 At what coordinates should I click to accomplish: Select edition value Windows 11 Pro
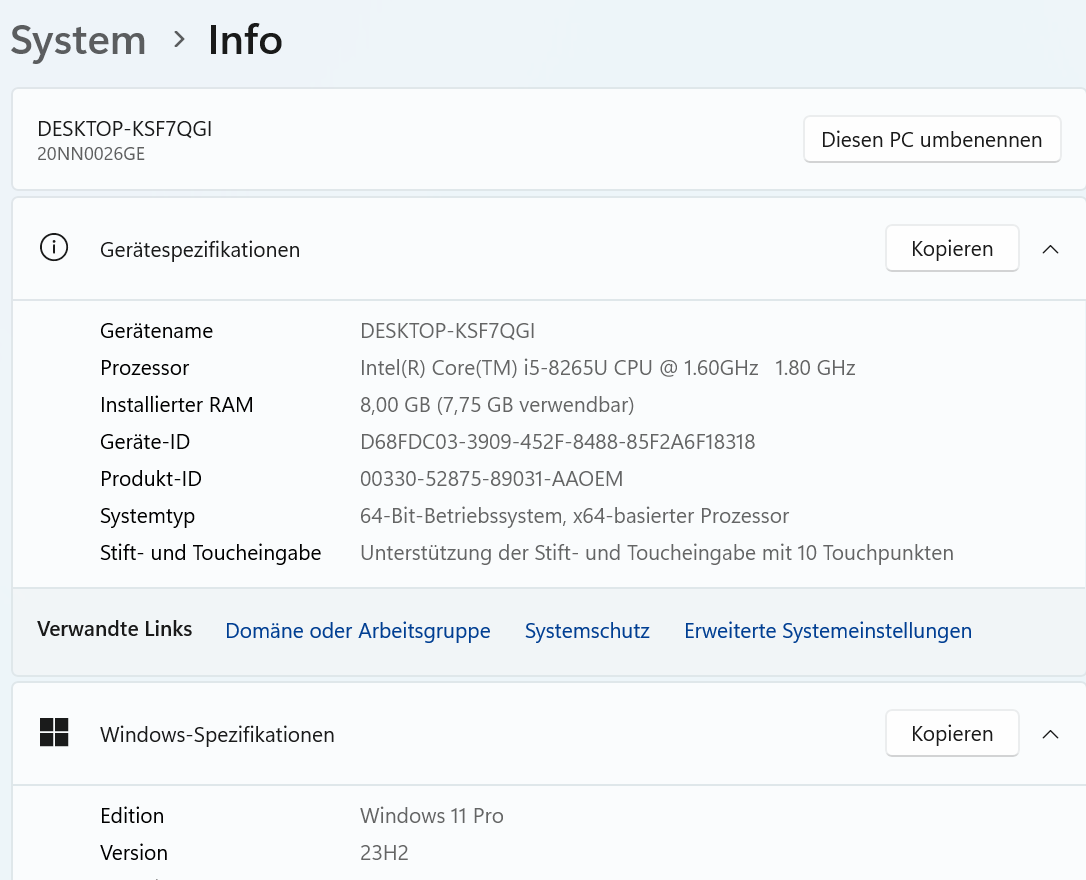pyautogui.click(x=431, y=816)
